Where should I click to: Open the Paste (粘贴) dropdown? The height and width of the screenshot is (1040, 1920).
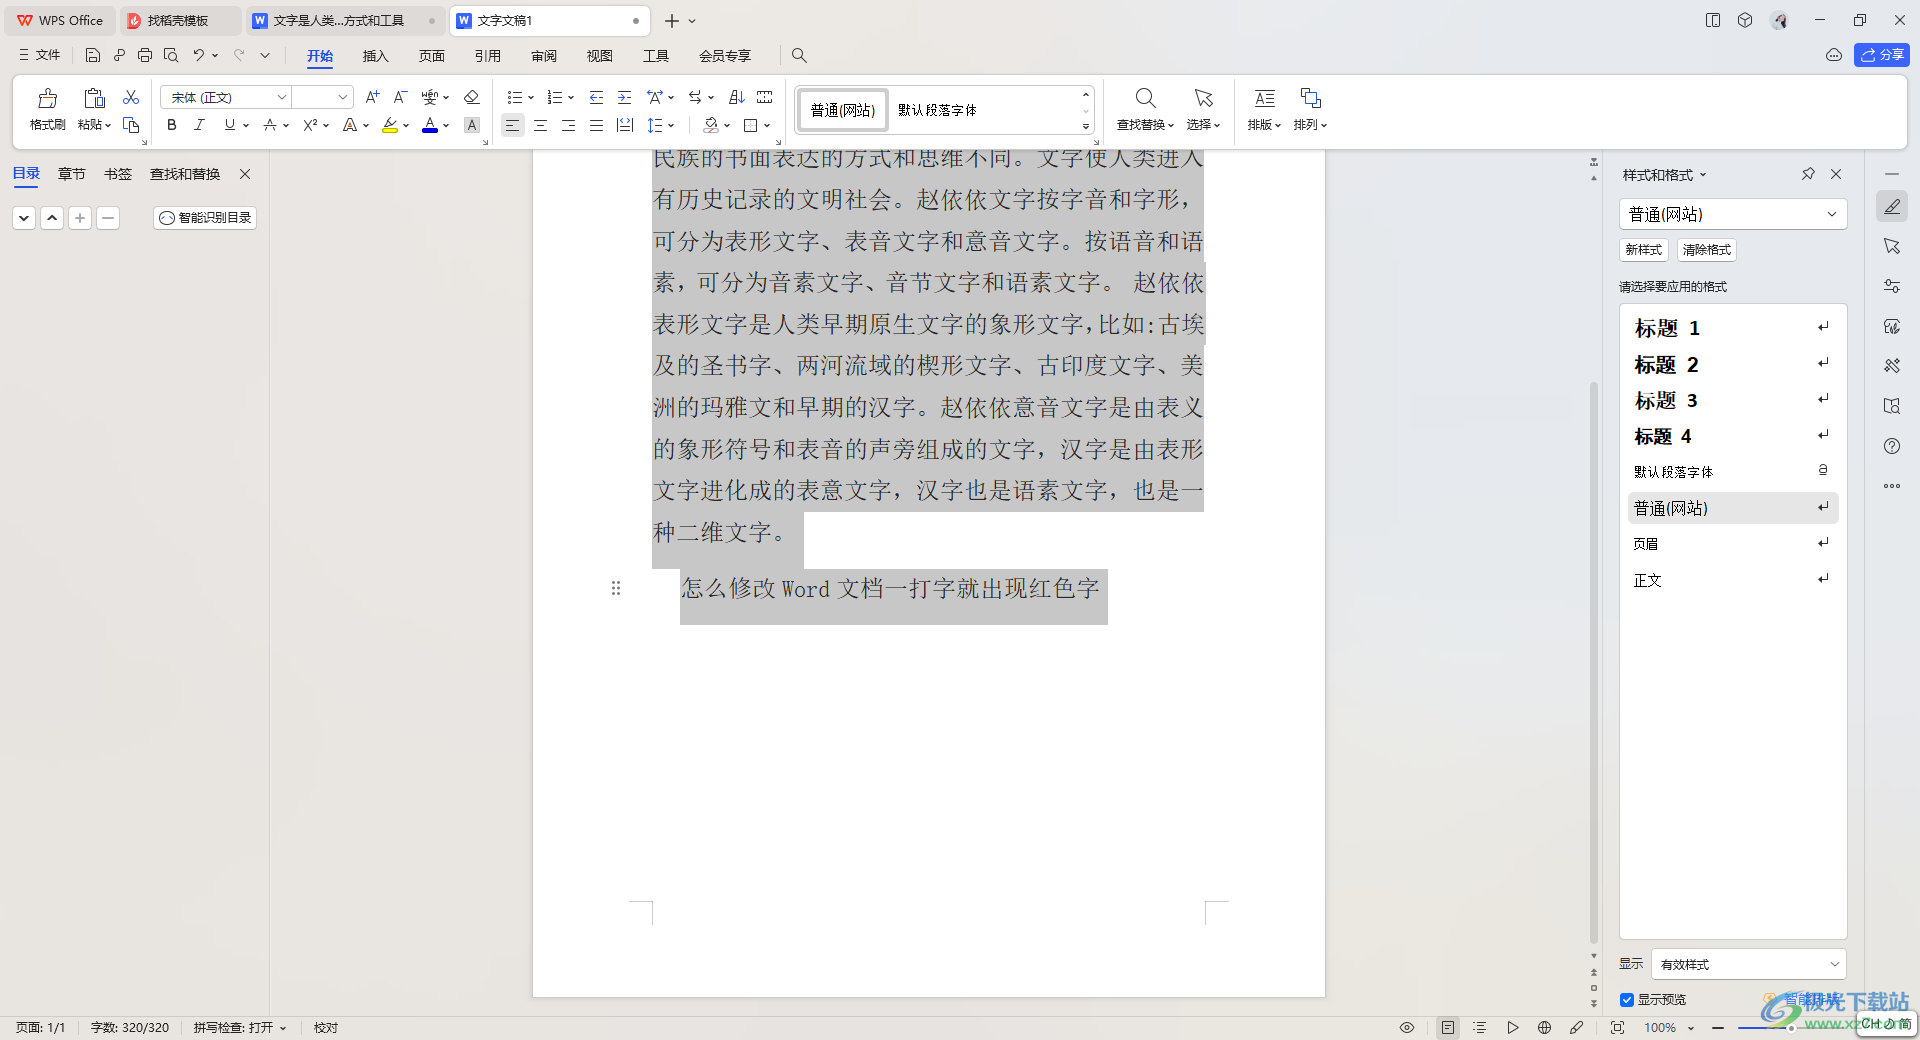[x=94, y=125]
